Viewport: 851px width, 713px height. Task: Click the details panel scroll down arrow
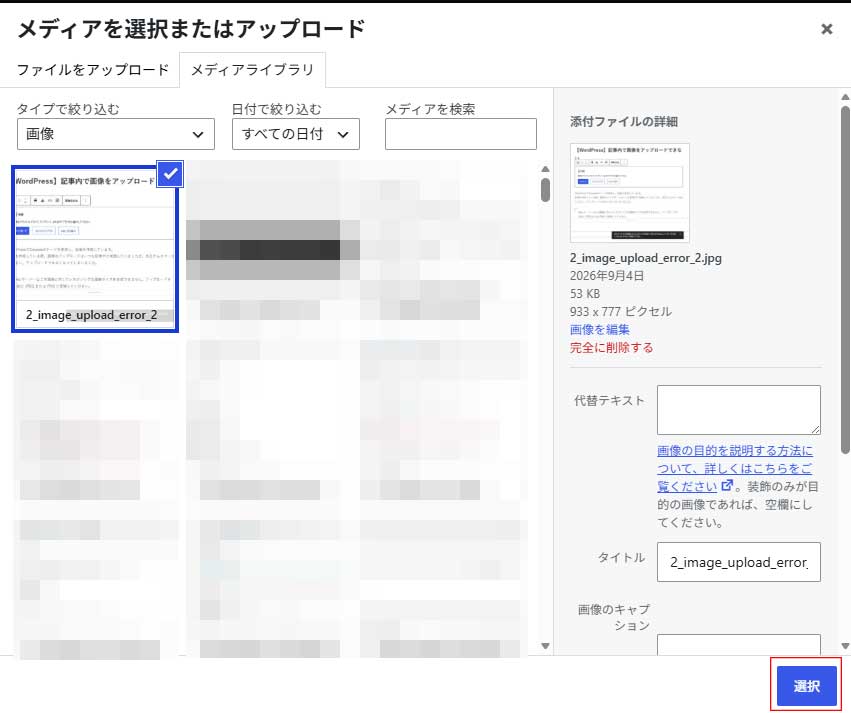tap(845, 646)
